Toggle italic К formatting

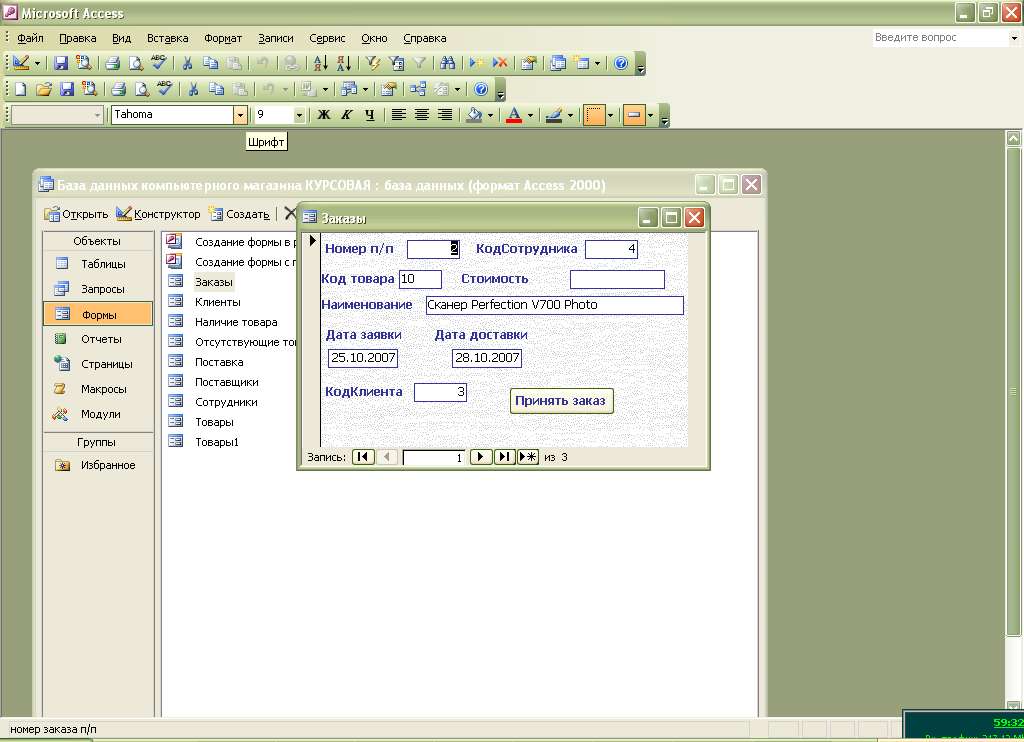tap(346, 115)
